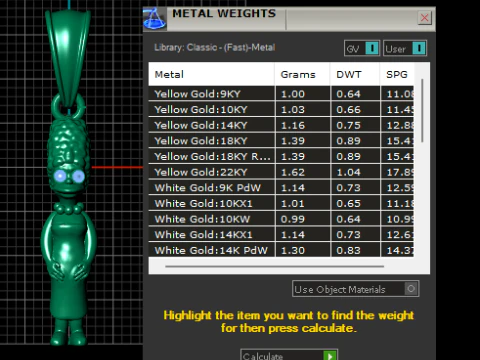
Task: Select the Yellow Gold:14KY row
Action: [x=281, y=125]
